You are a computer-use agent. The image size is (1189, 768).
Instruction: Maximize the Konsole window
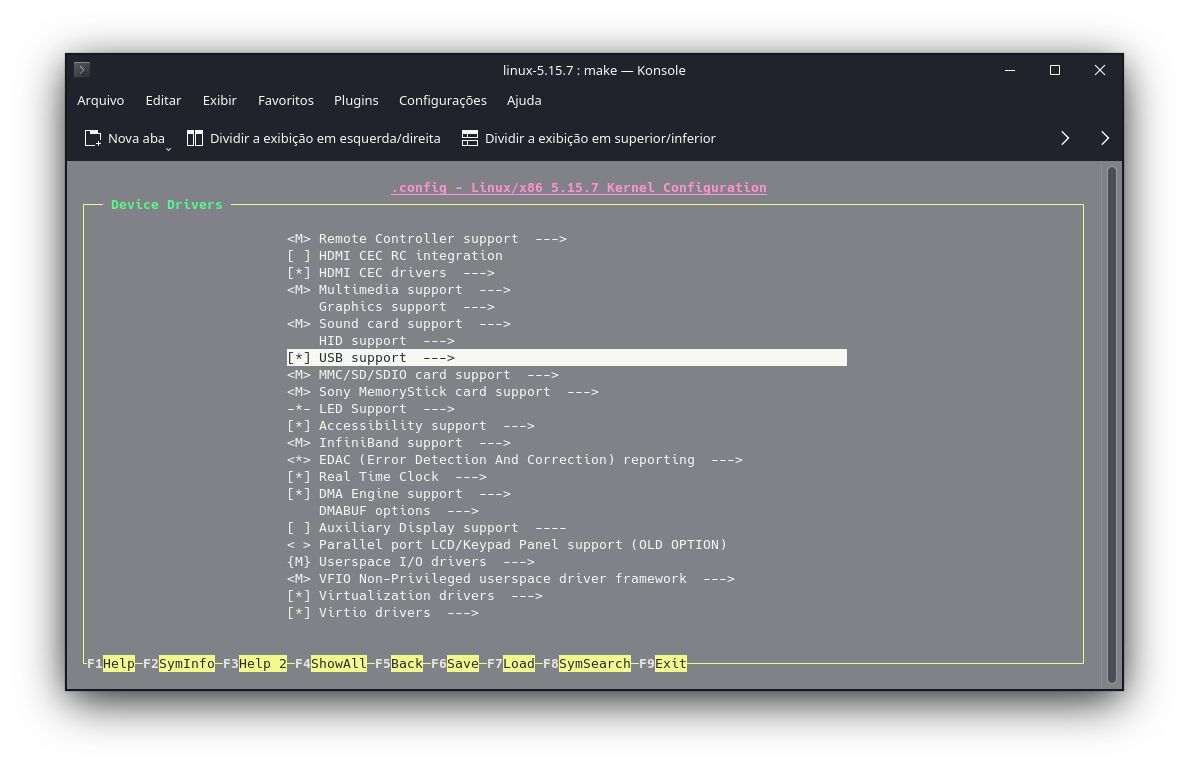1055,70
